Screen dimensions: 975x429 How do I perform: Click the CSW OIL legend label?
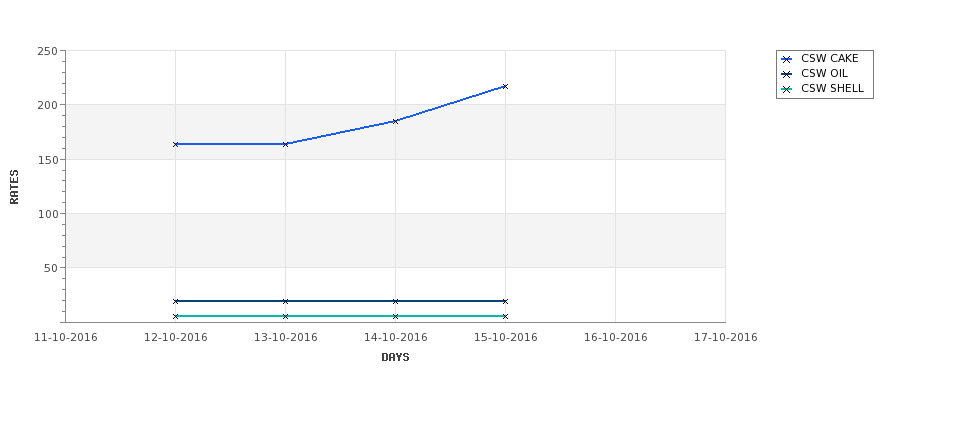tap(824, 73)
